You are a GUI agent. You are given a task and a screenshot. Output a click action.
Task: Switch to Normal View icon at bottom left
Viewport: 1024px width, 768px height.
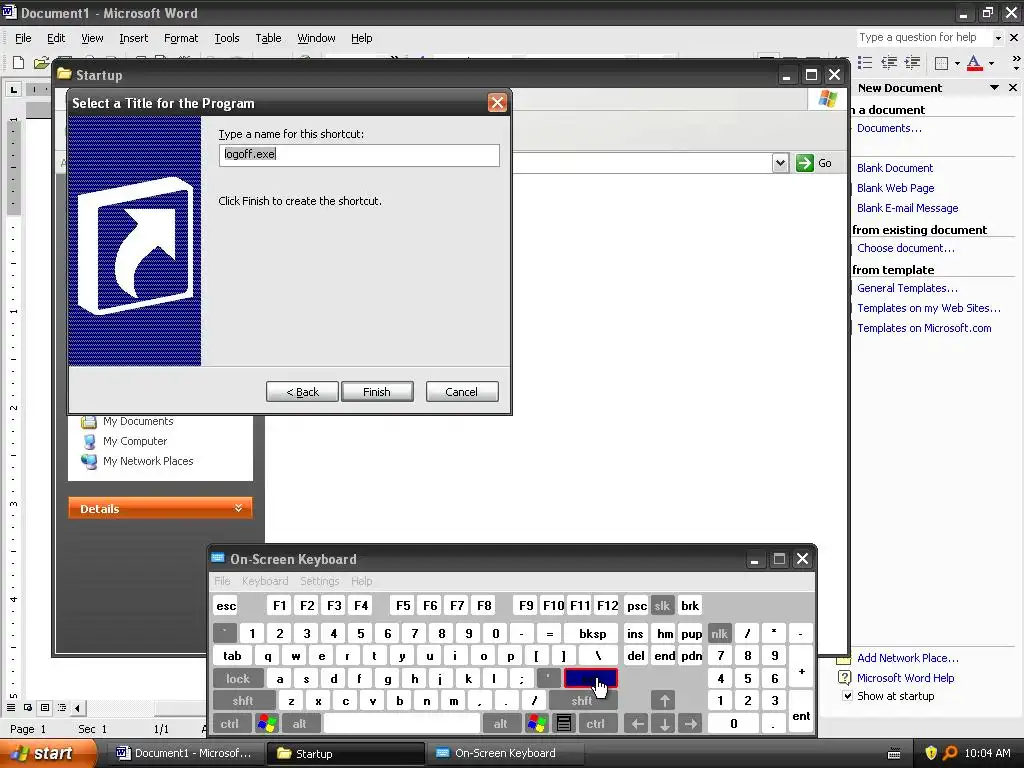click(x=11, y=707)
